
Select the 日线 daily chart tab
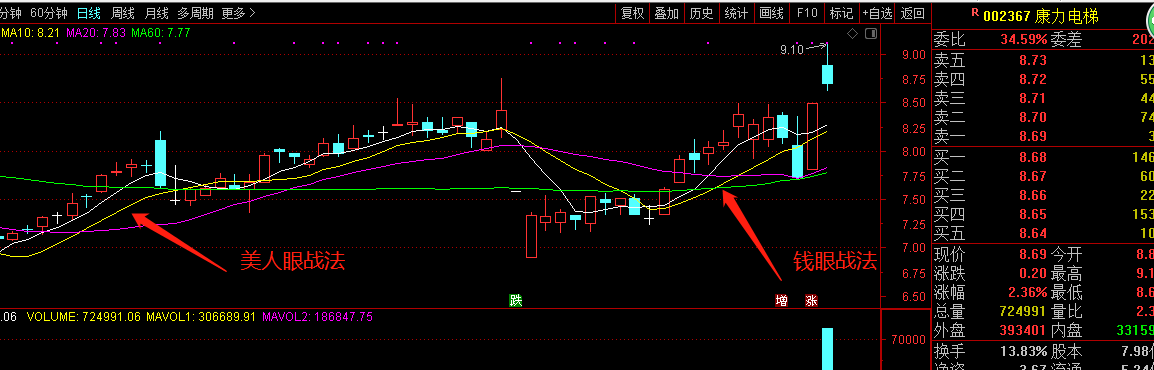88,13
